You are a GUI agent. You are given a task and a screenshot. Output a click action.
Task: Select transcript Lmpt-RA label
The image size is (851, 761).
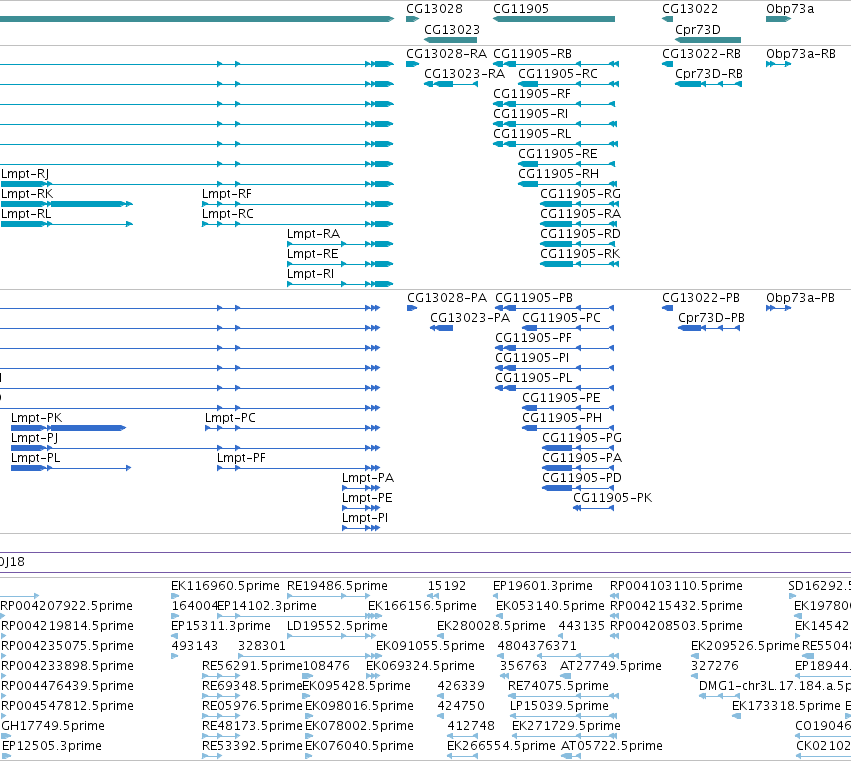tap(313, 234)
